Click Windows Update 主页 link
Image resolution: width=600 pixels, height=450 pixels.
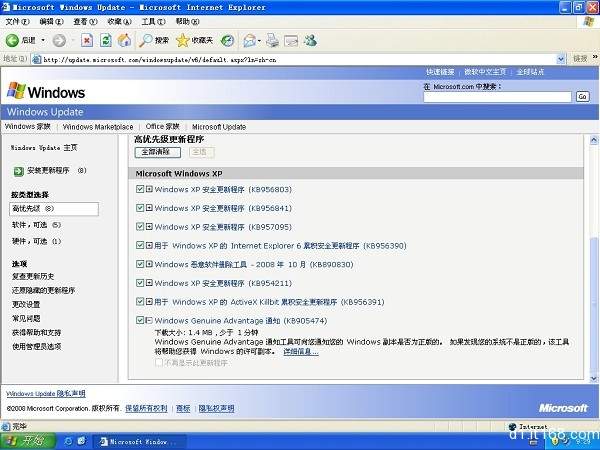[44, 148]
